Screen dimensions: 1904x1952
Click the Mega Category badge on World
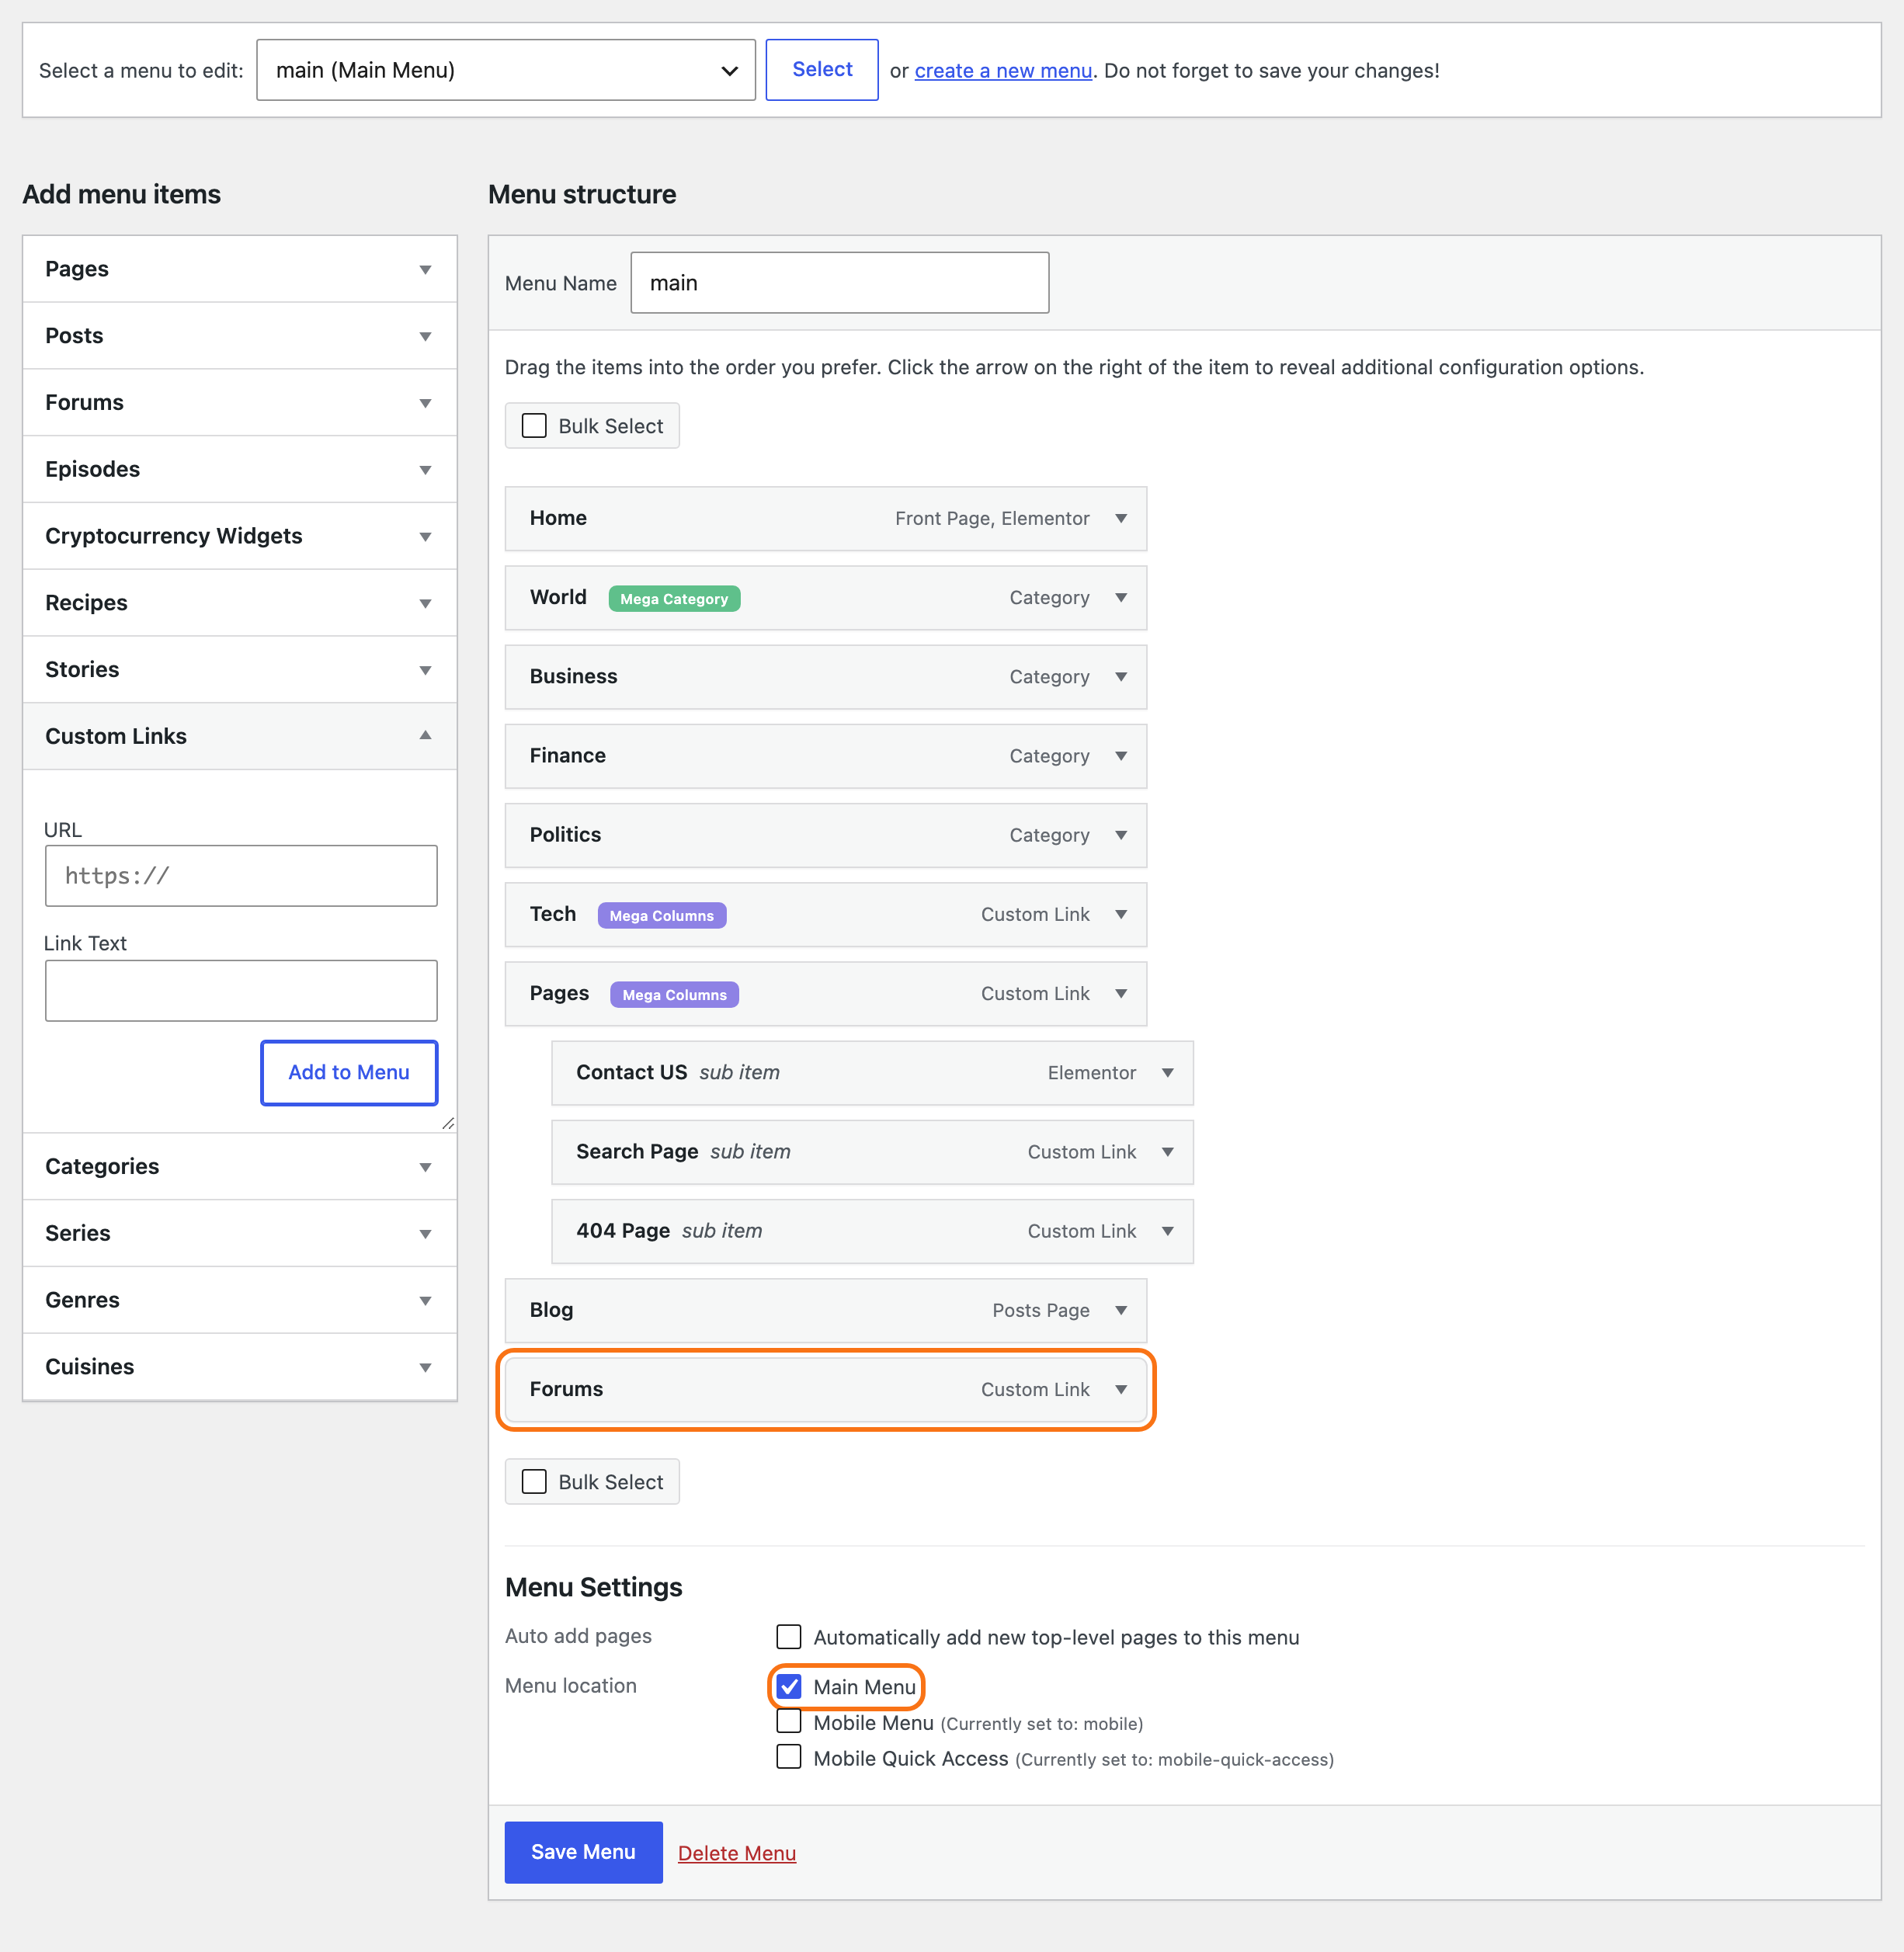(x=674, y=599)
